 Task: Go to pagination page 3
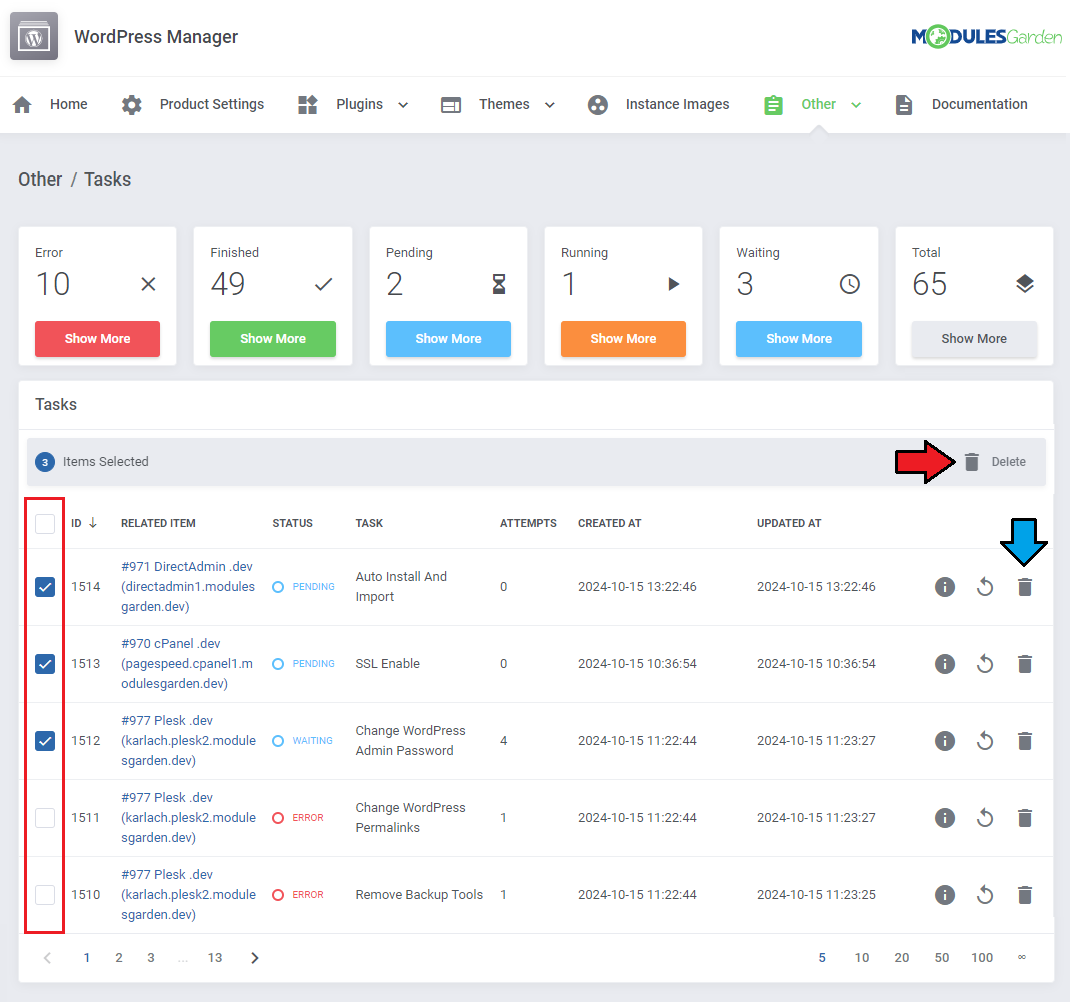coord(151,958)
